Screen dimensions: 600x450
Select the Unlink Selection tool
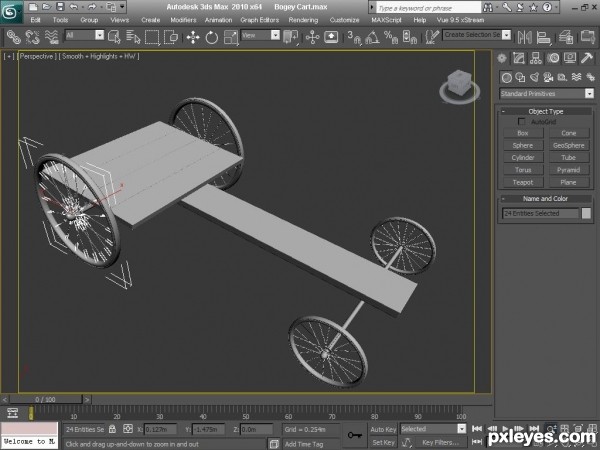coord(33,37)
